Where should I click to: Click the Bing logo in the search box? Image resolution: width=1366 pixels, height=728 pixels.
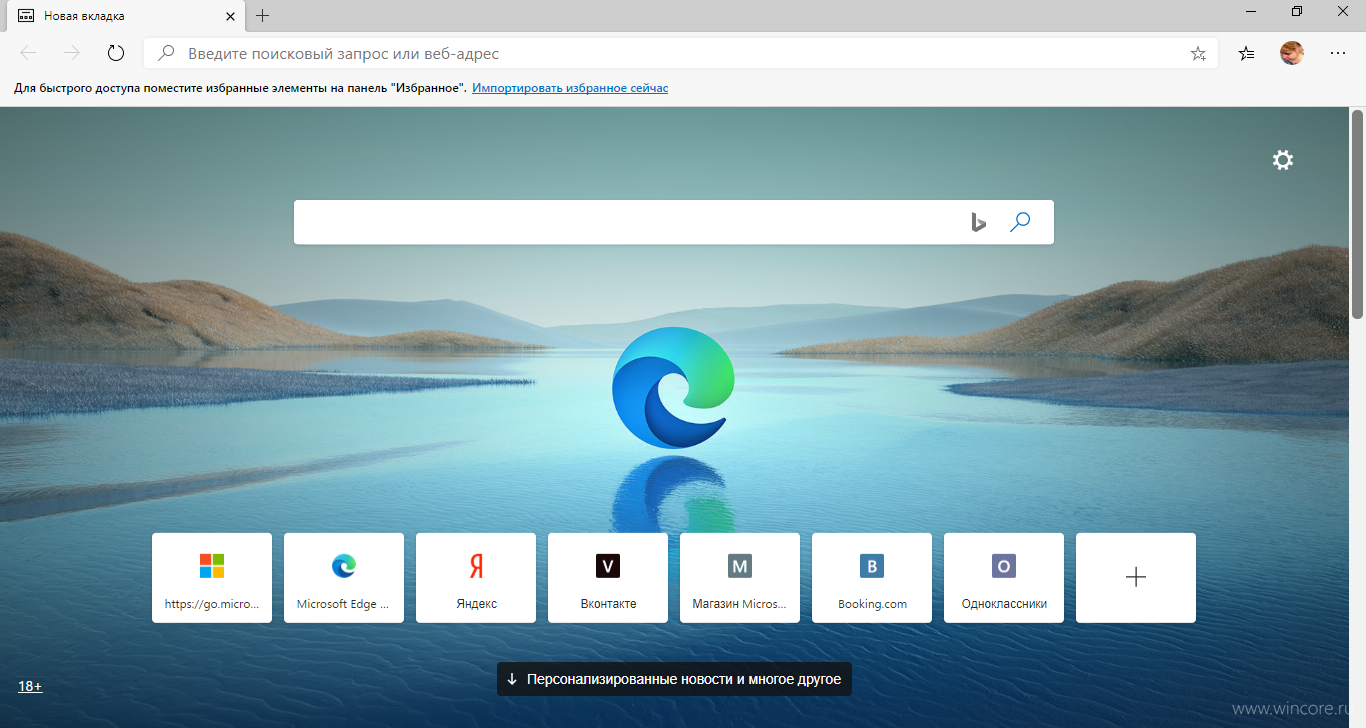[x=978, y=222]
